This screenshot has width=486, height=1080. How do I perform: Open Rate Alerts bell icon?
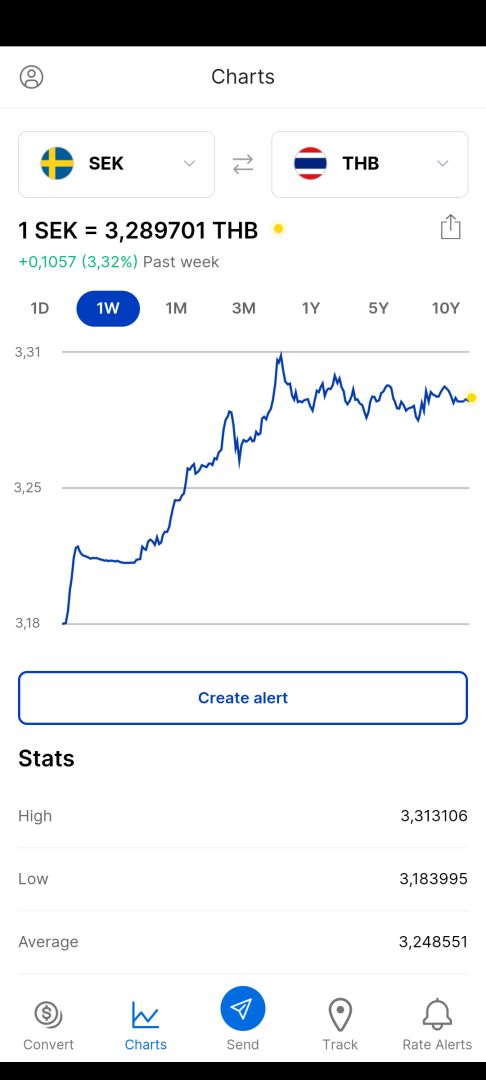click(437, 1014)
